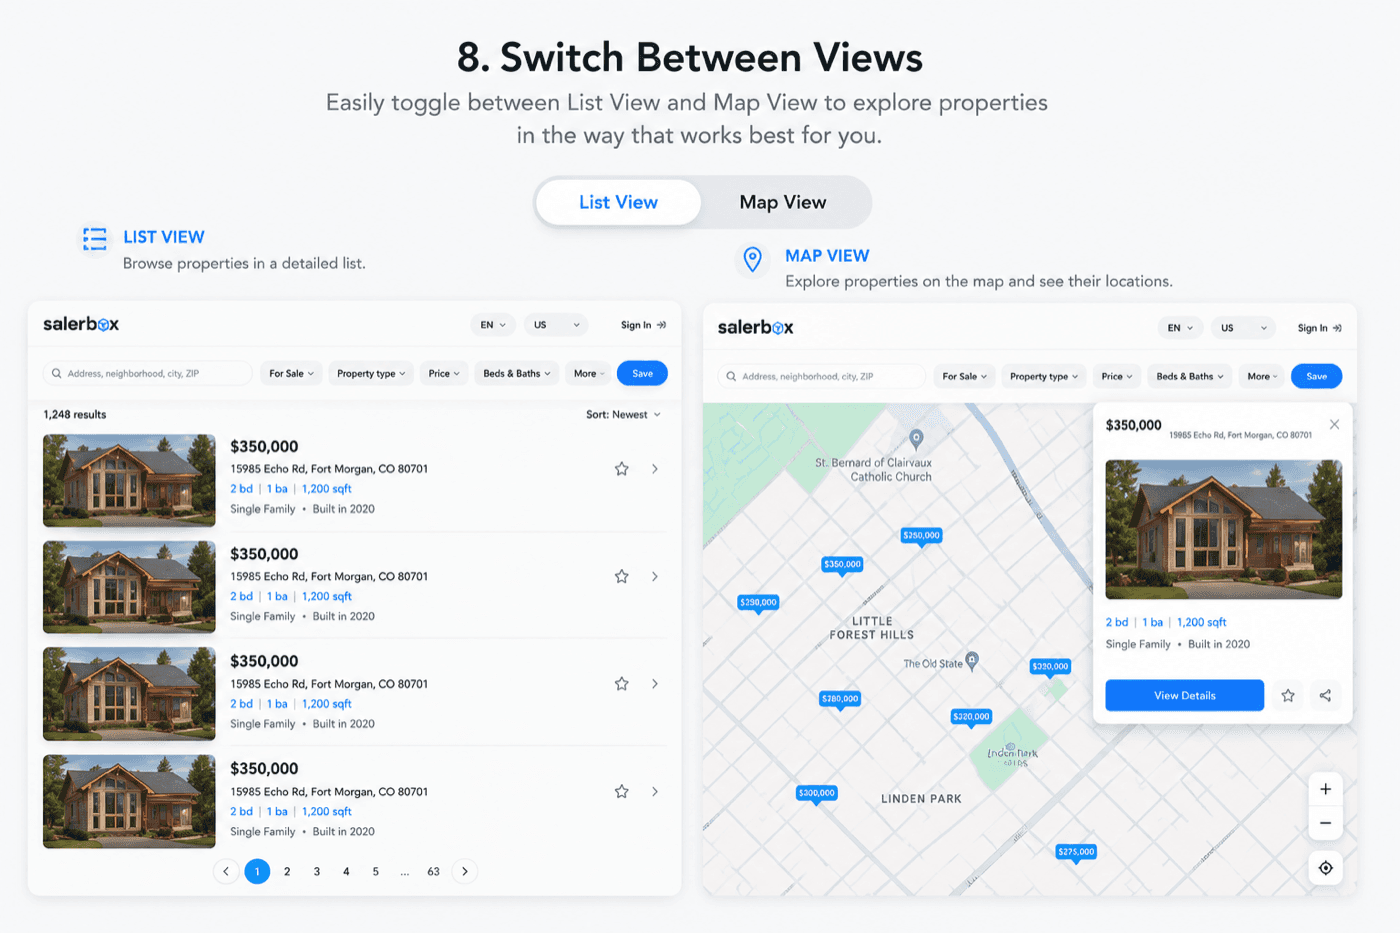The width and height of the screenshot is (1400, 933).
Task: Click Sign In in the list view panel
Action: pyautogui.click(x=643, y=325)
